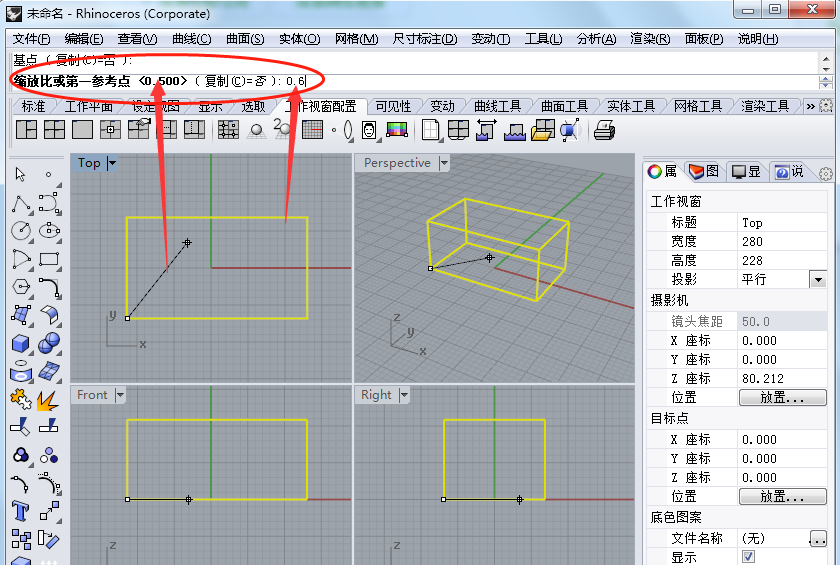Open the help 说 panel tab
The height and width of the screenshot is (565, 840).
point(789,171)
